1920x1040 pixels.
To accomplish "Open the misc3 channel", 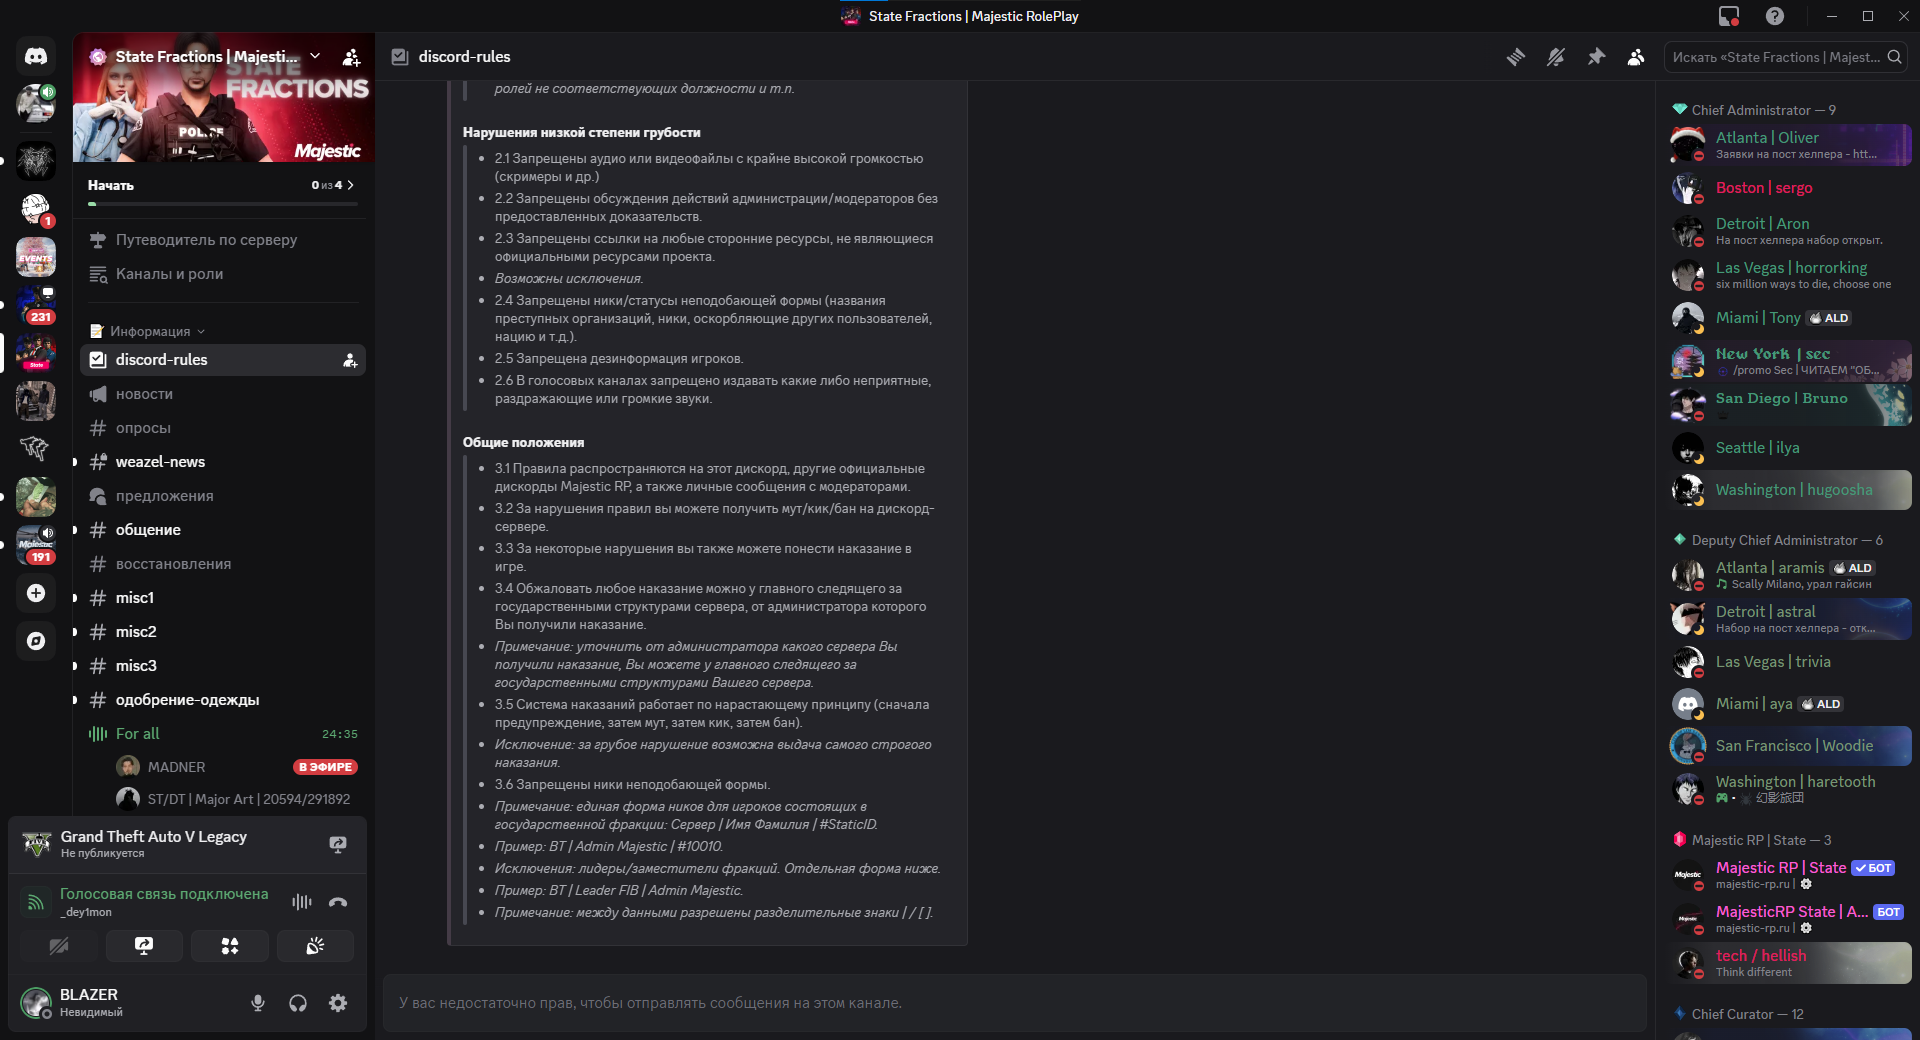I will click(x=223, y=666).
